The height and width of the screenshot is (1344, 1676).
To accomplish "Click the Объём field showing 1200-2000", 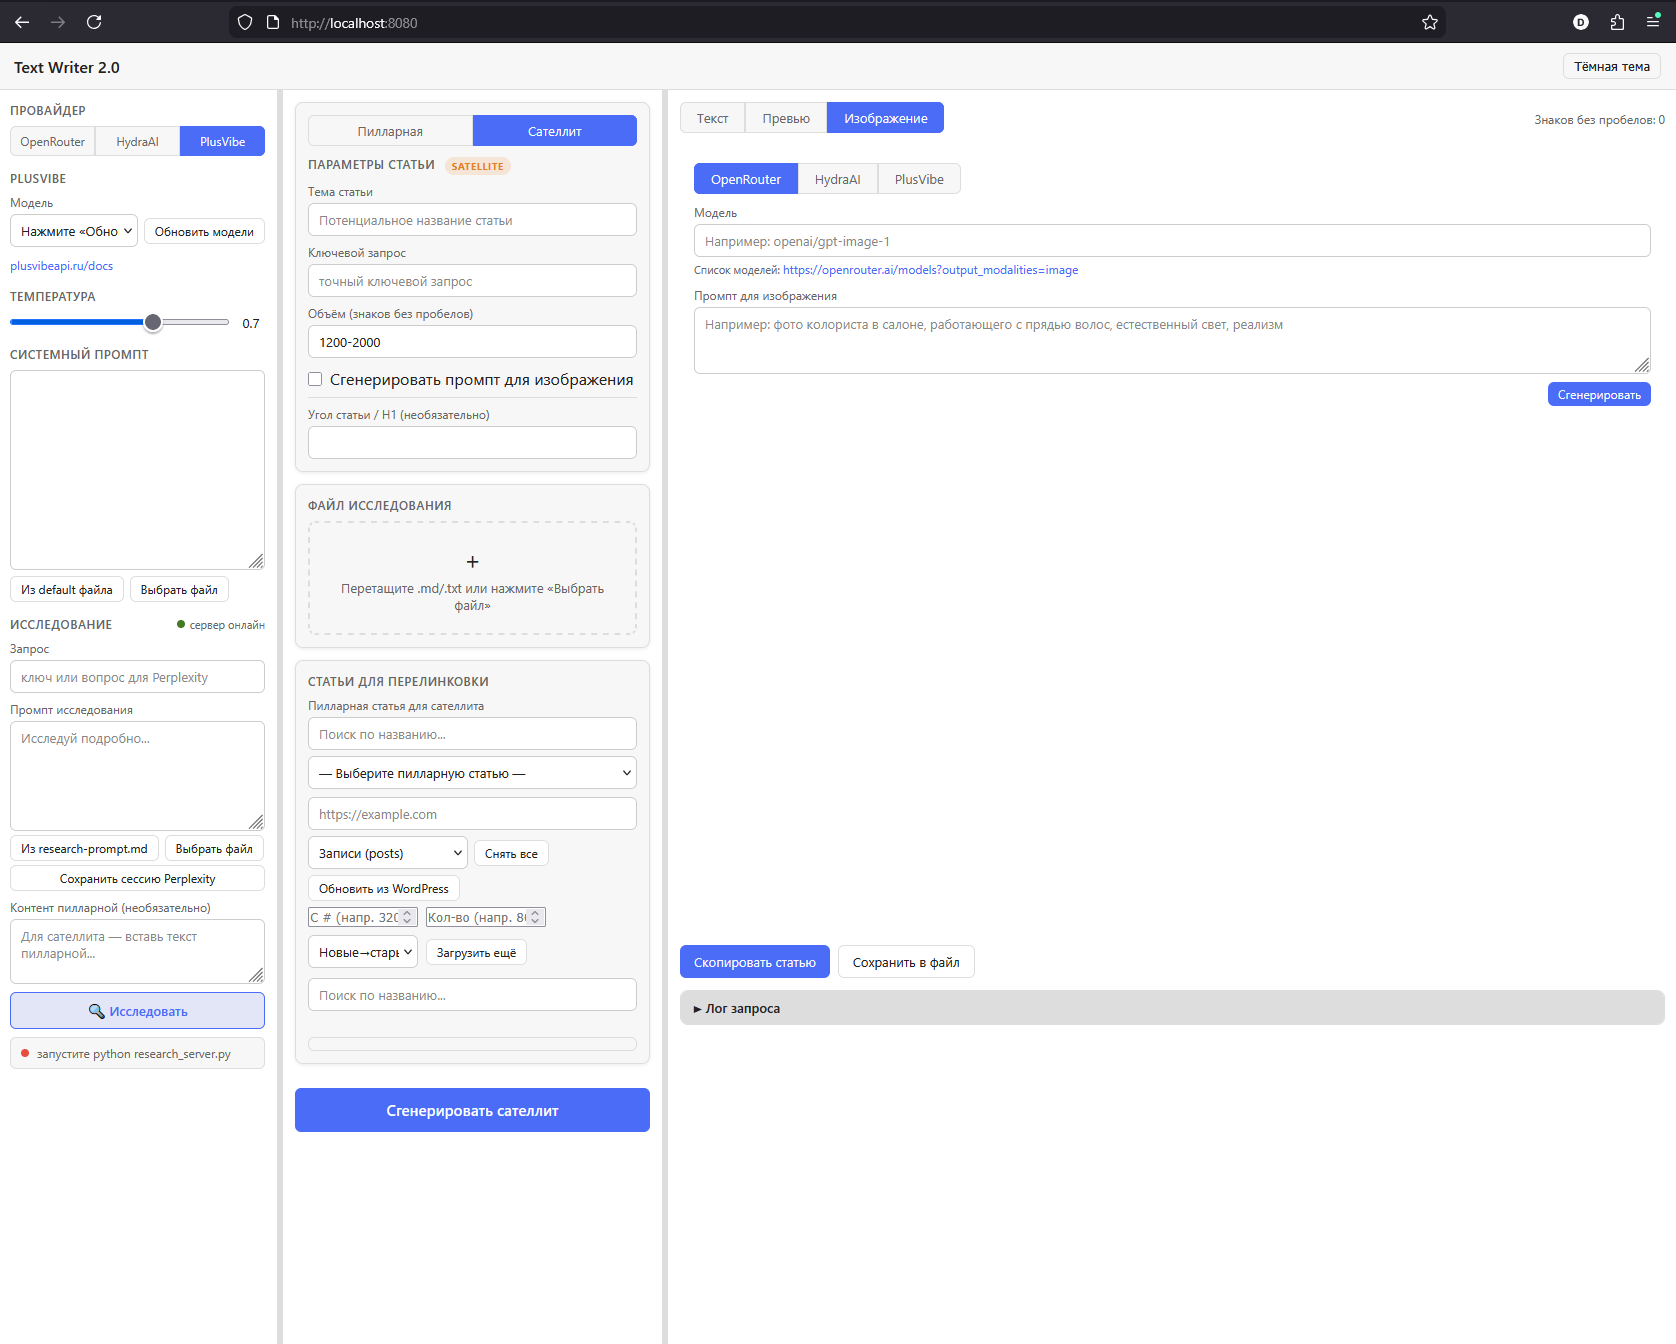I will pyautogui.click(x=472, y=342).
